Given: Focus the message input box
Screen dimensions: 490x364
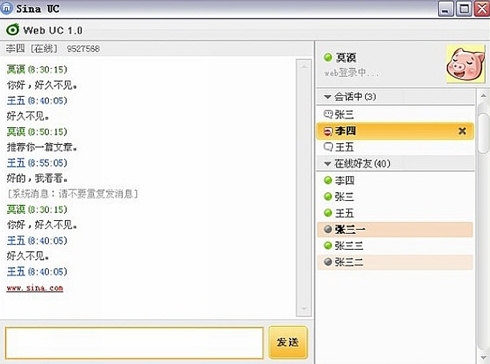Looking at the screenshot, I should tap(134, 343).
